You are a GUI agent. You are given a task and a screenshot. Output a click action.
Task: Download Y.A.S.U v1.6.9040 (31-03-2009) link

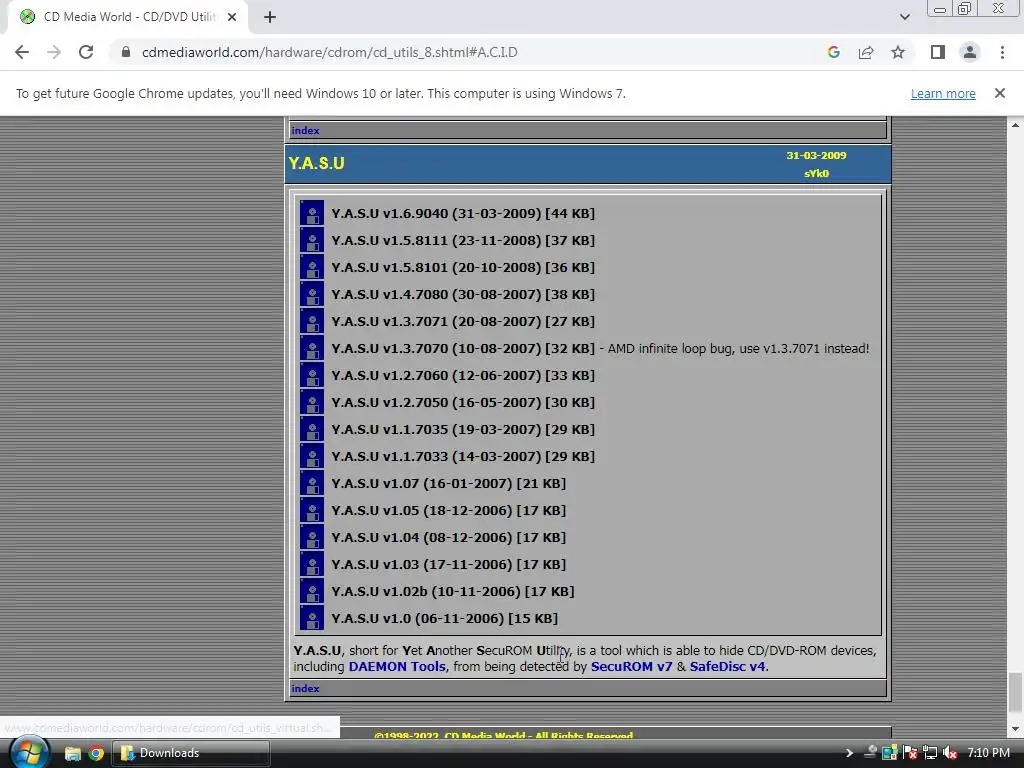coord(463,214)
